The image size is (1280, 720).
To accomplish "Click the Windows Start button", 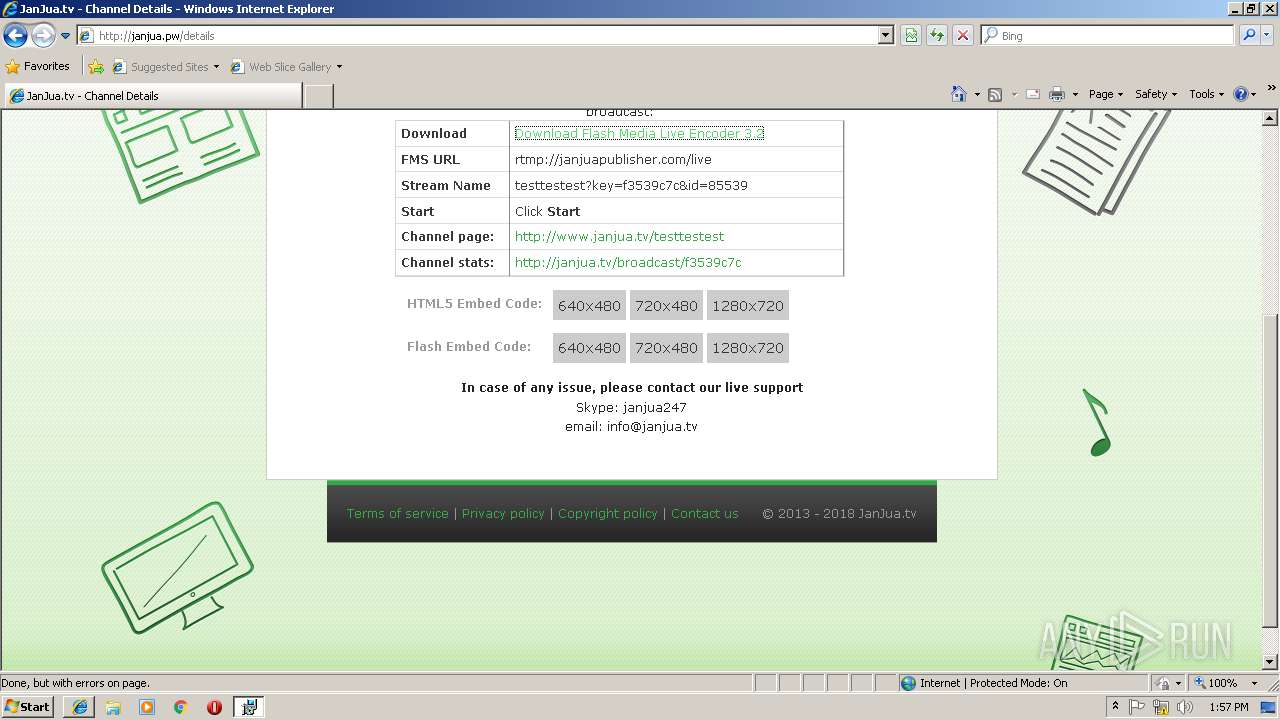I will click(x=27, y=706).
